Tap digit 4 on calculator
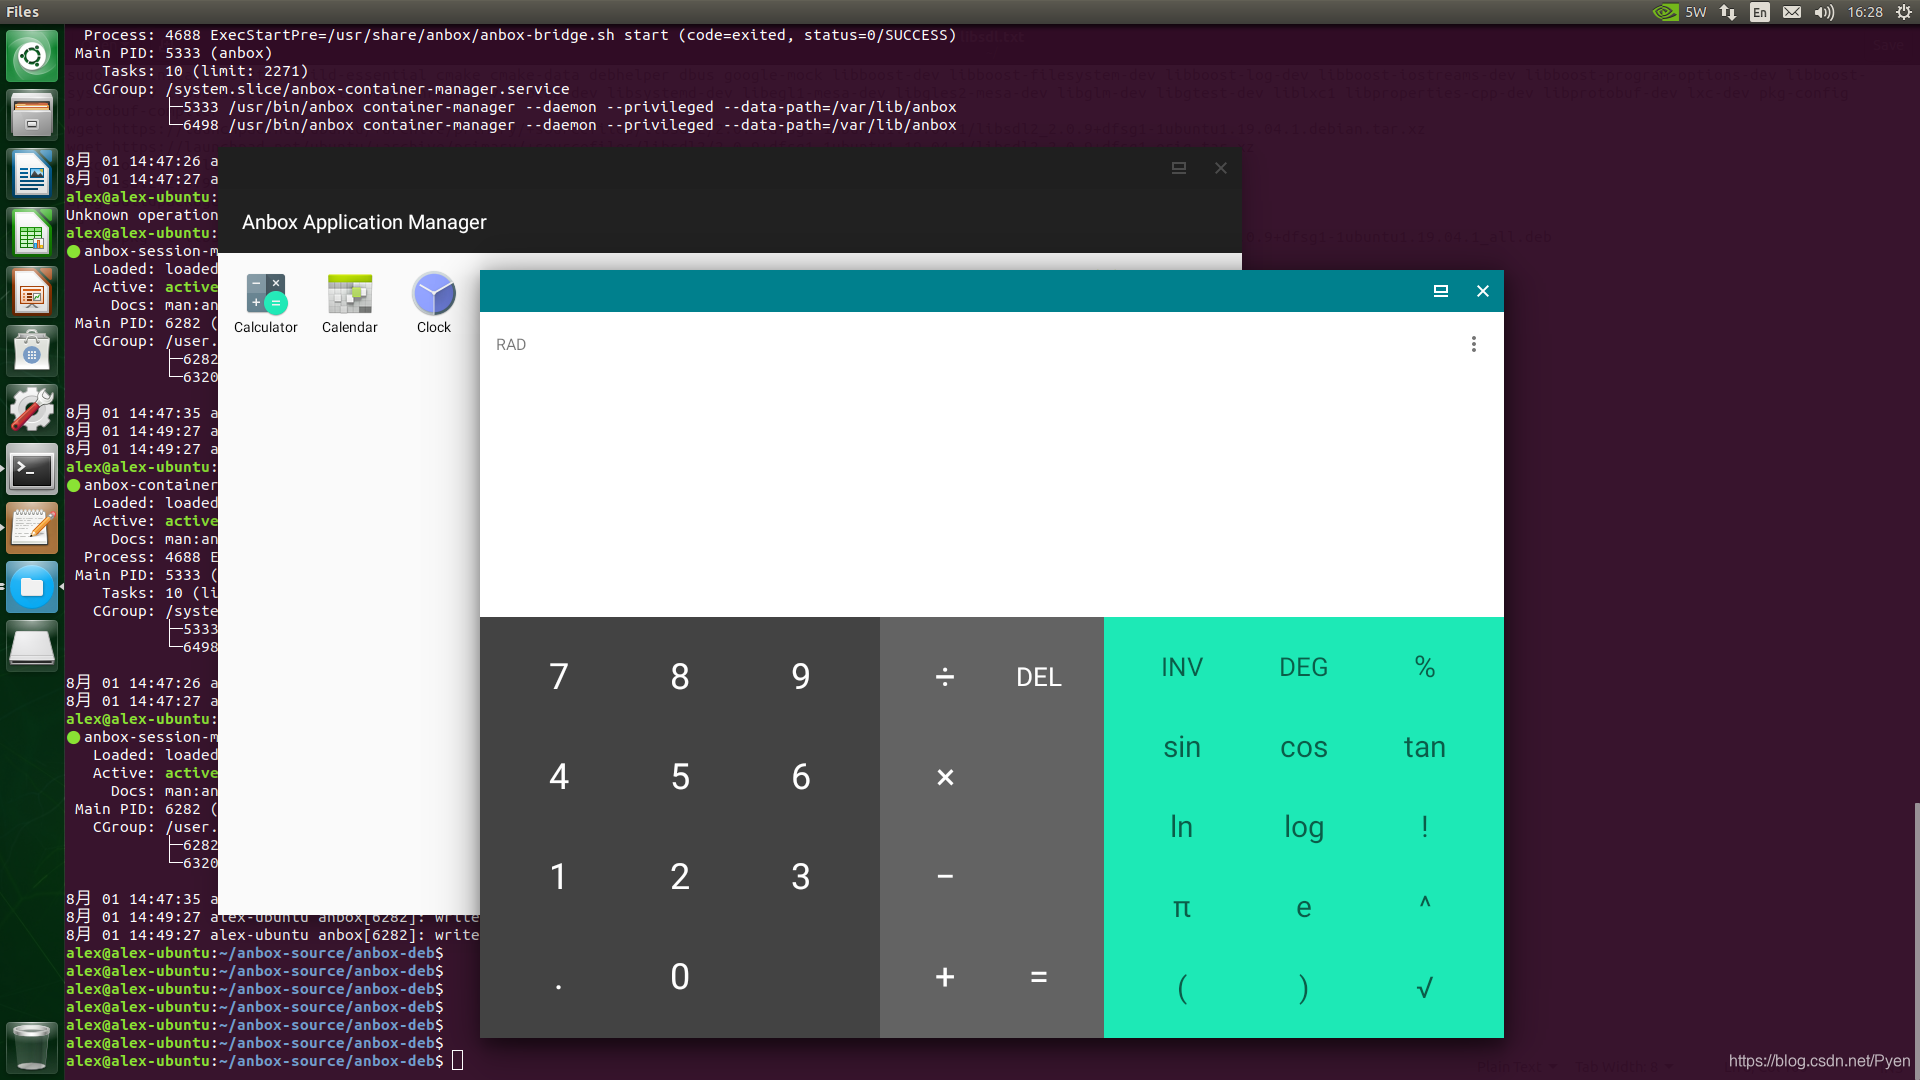1920x1080 pixels. click(559, 777)
